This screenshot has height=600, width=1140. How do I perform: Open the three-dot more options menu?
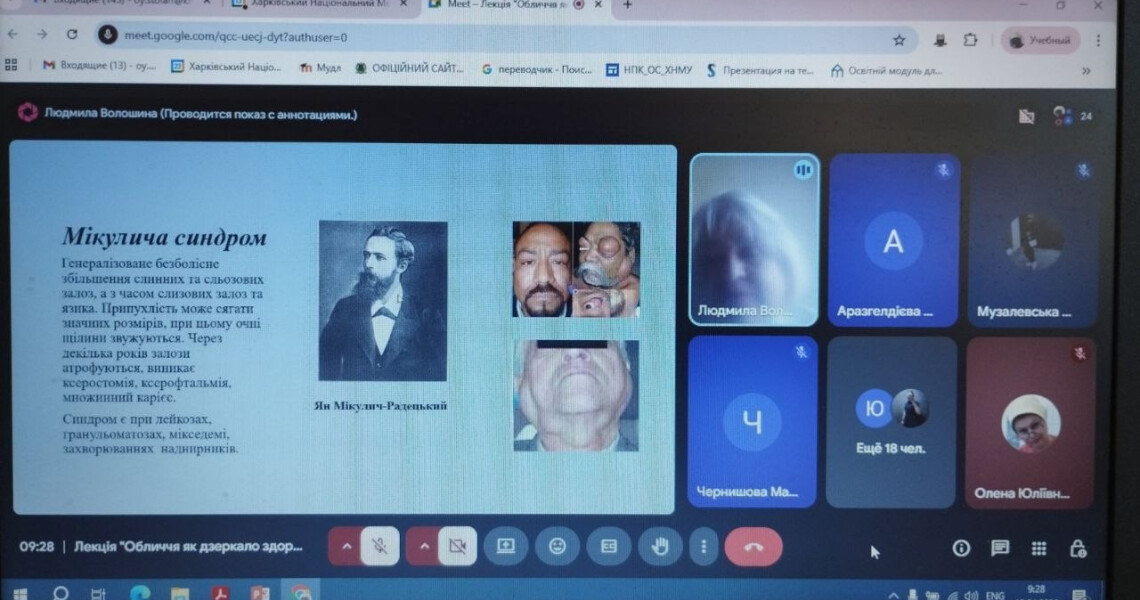coord(704,546)
